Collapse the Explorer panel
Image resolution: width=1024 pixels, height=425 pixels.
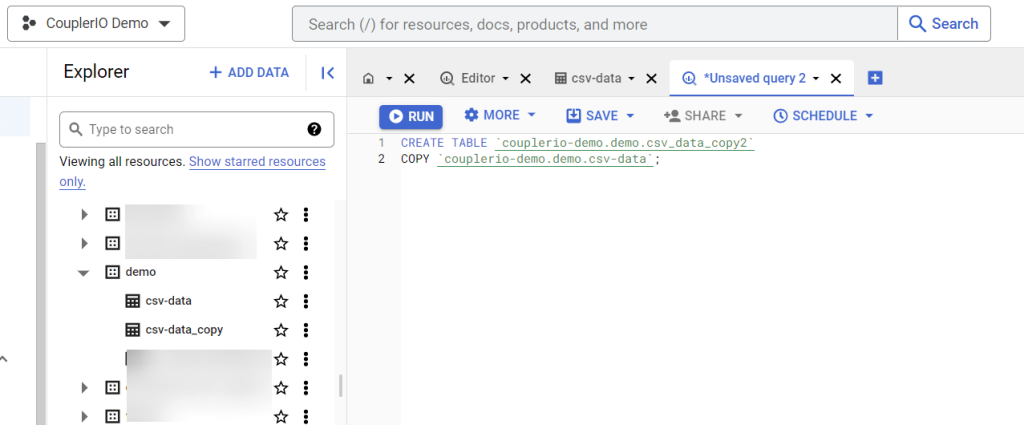pos(328,73)
